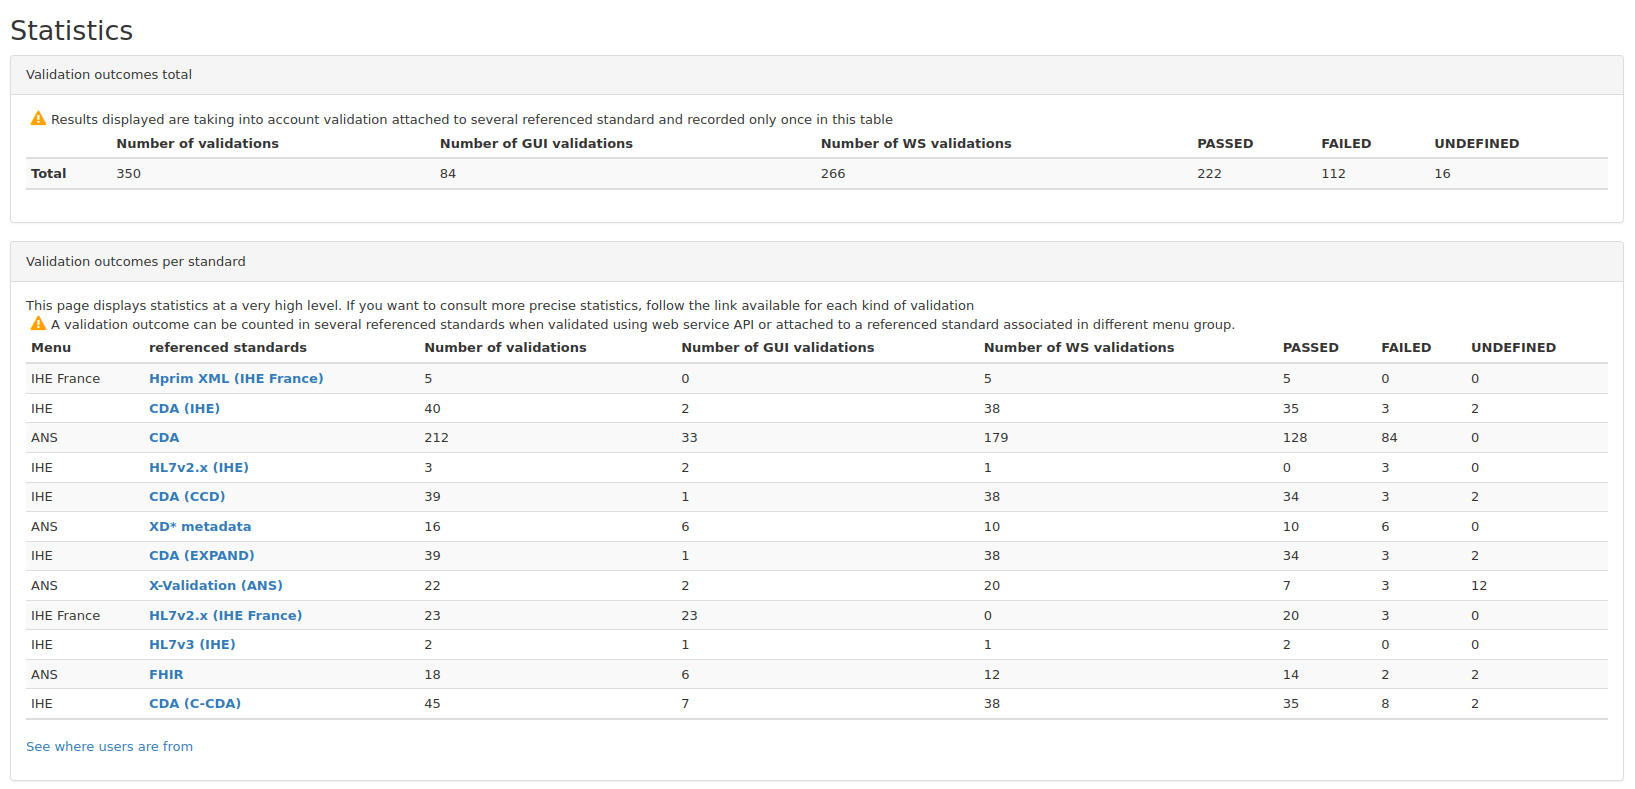This screenshot has width=1635, height=789.
Task: Click See where users are from
Action: 109,747
